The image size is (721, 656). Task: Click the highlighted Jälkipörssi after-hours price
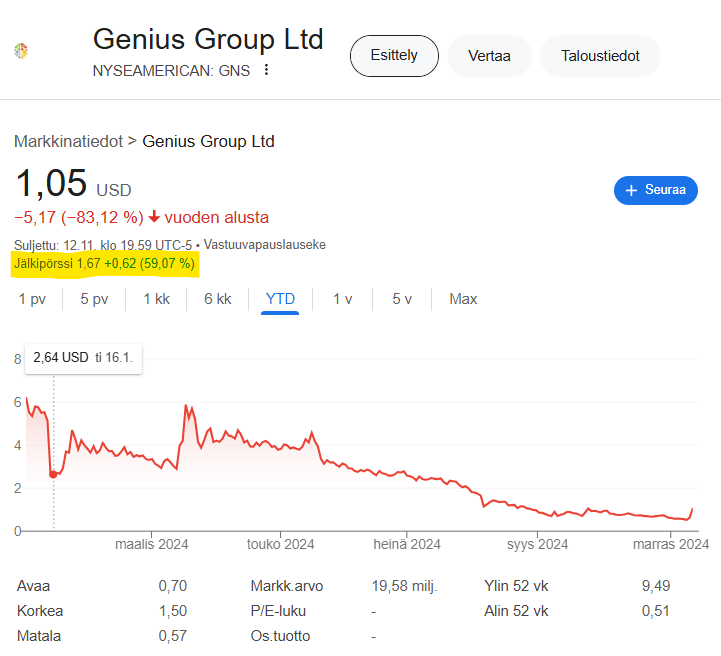click(104, 264)
